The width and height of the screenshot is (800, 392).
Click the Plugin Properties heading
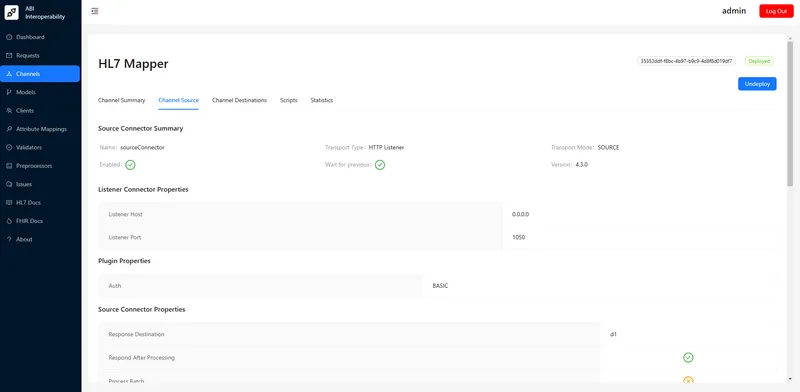click(124, 261)
